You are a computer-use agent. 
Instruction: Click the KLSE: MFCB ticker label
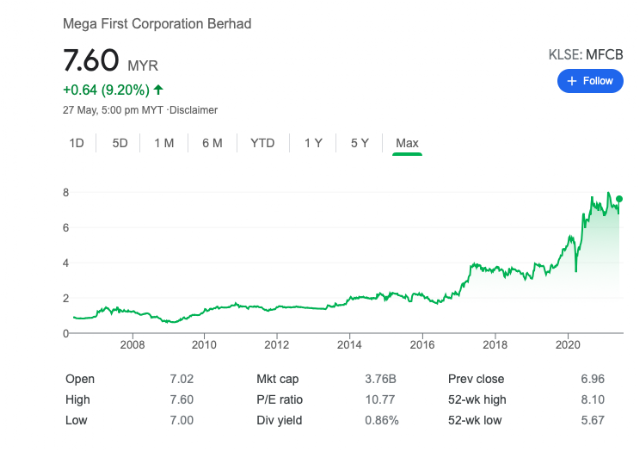click(x=586, y=55)
